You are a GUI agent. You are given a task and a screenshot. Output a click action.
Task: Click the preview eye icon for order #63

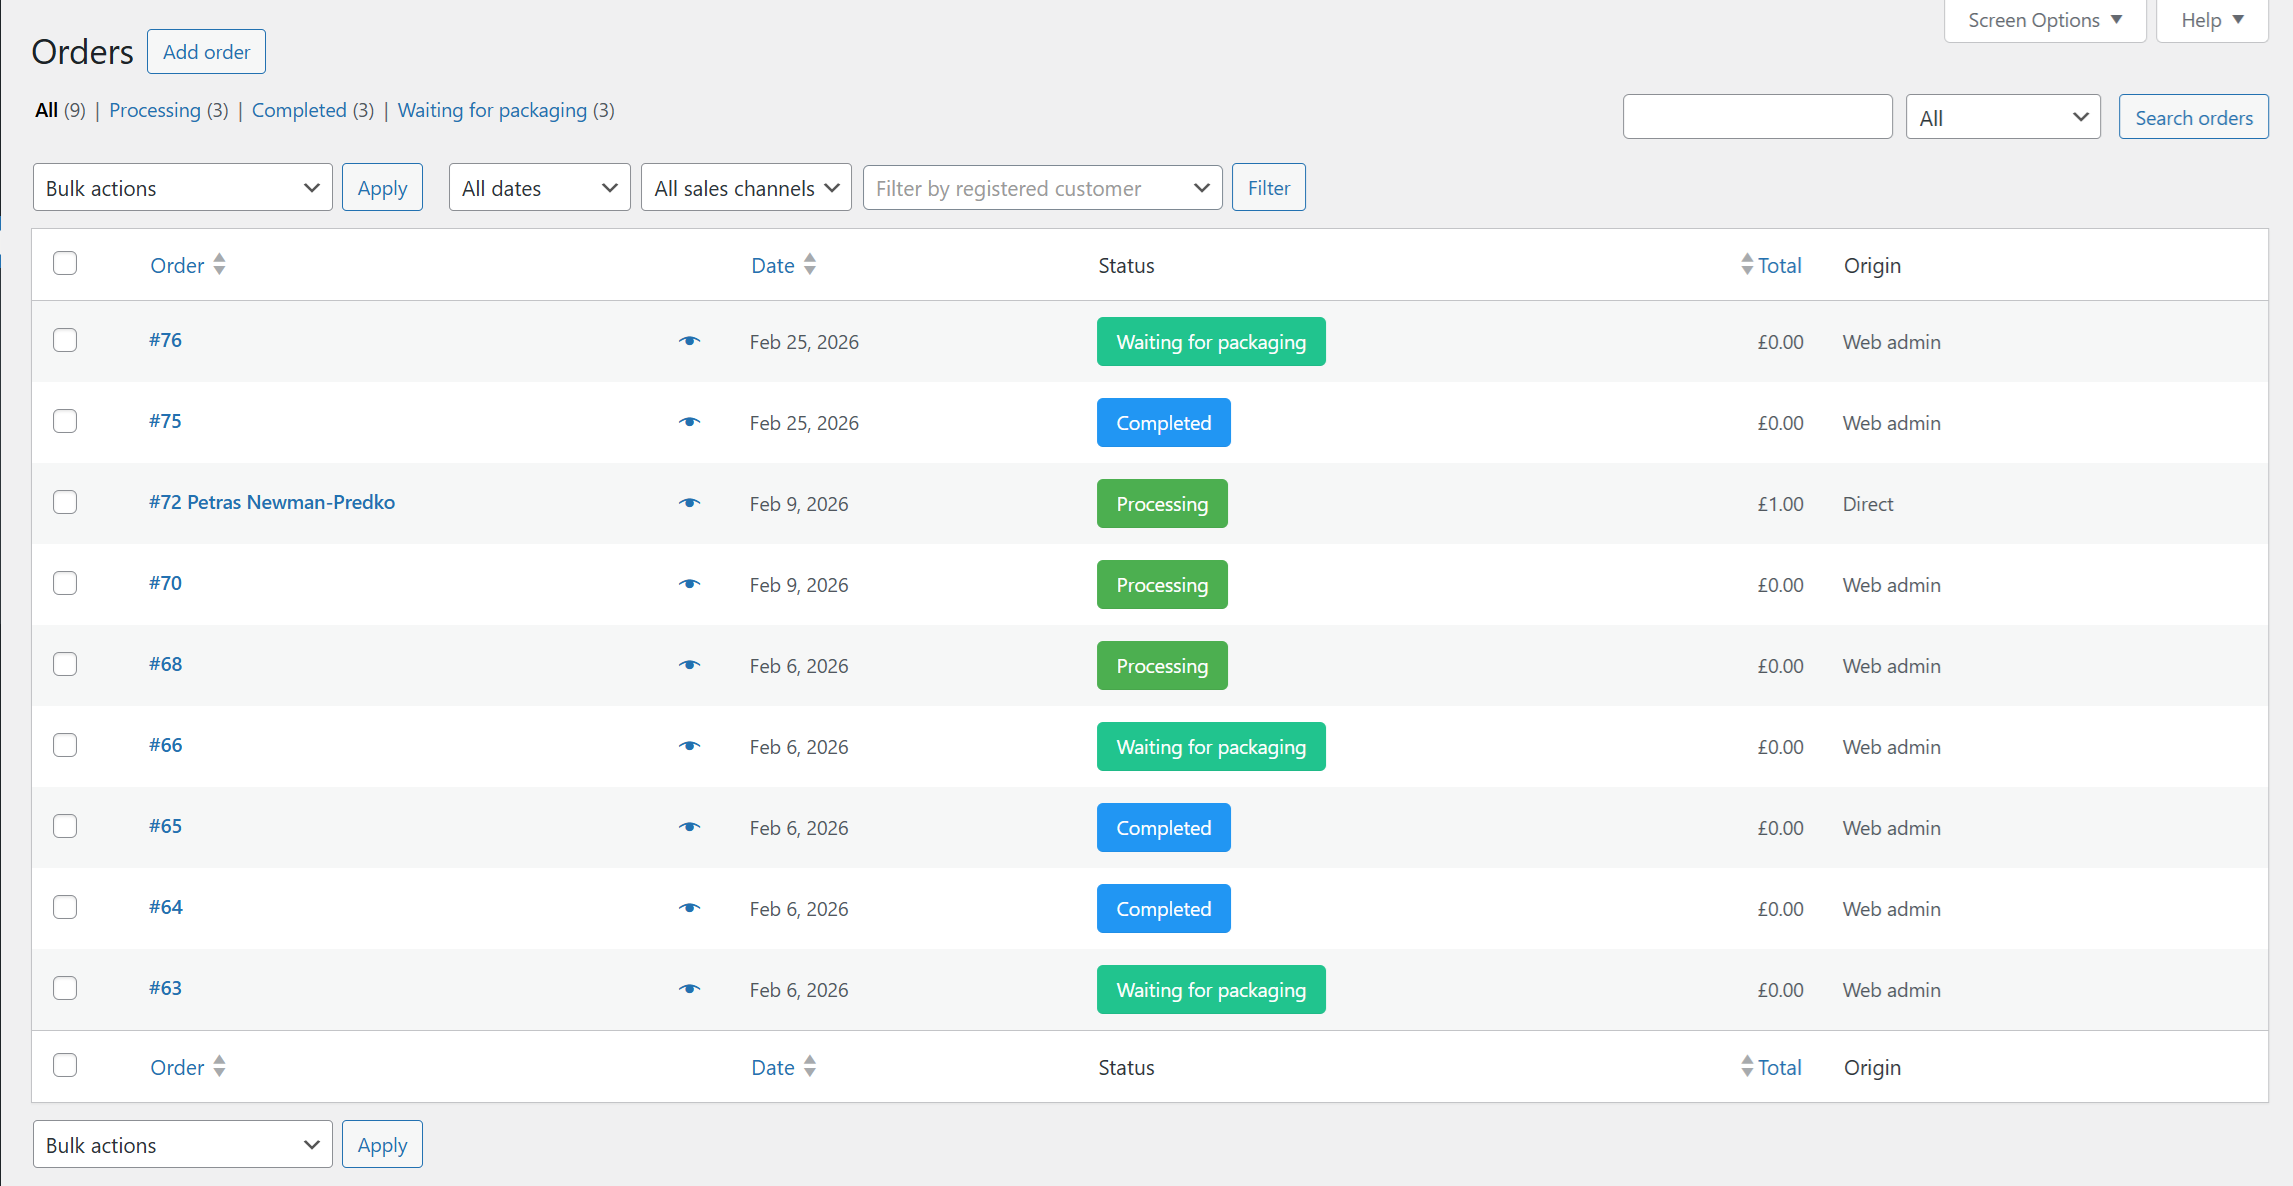[x=690, y=989]
